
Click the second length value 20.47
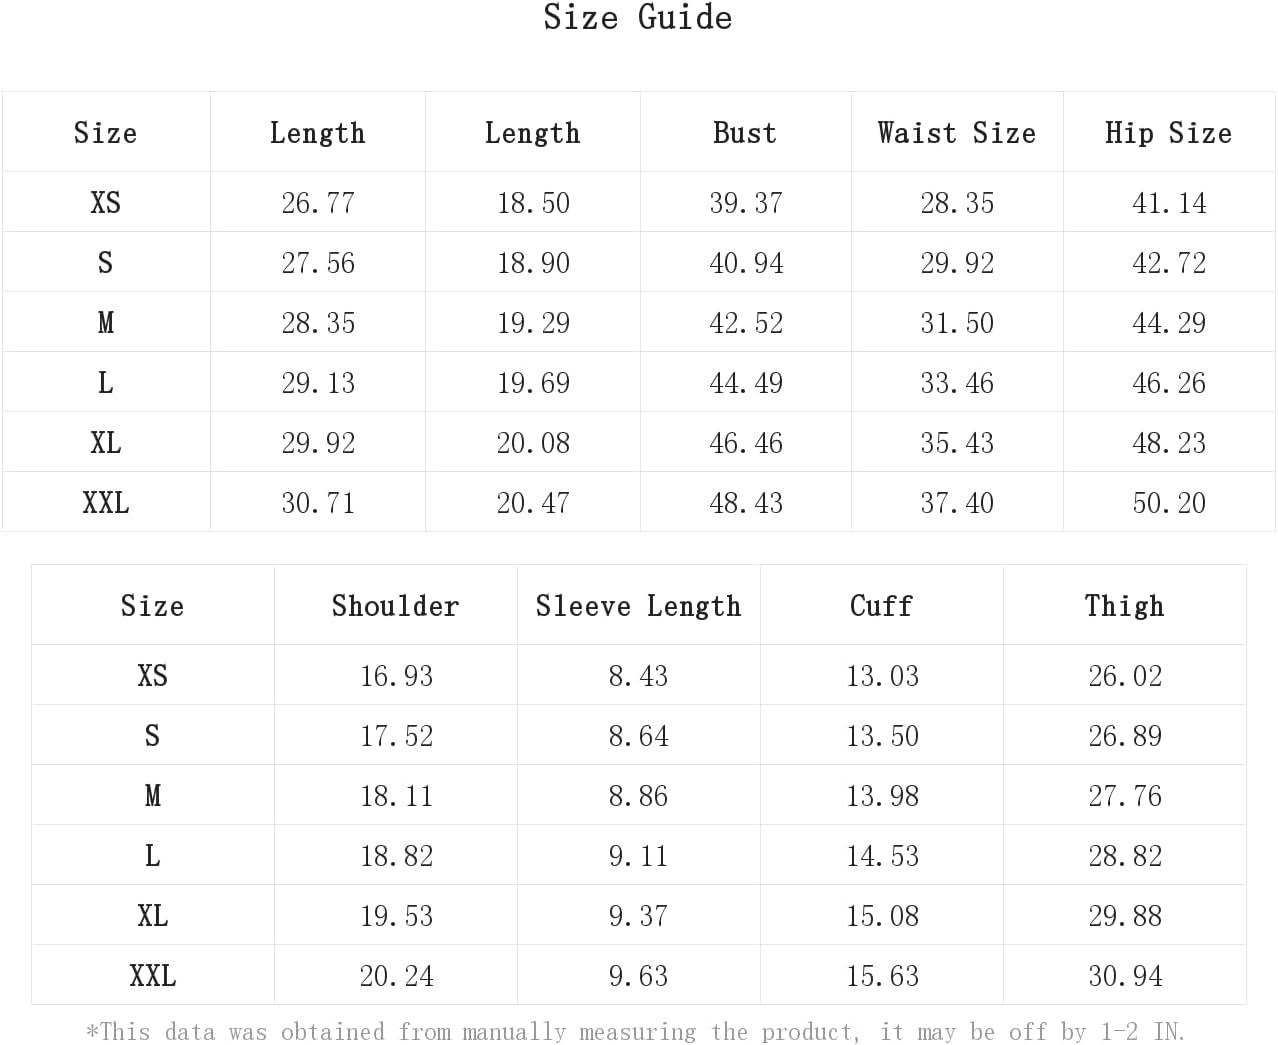click(533, 503)
